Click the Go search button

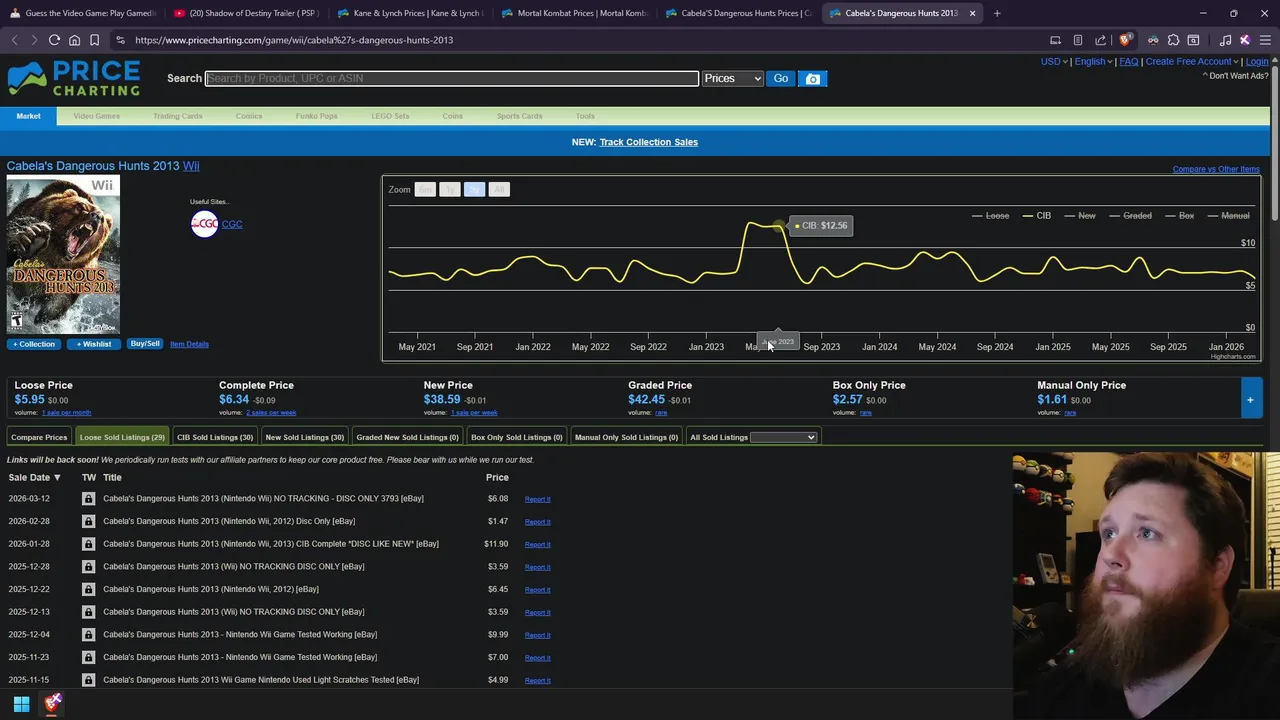pyautogui.click(x=780, y=78)
